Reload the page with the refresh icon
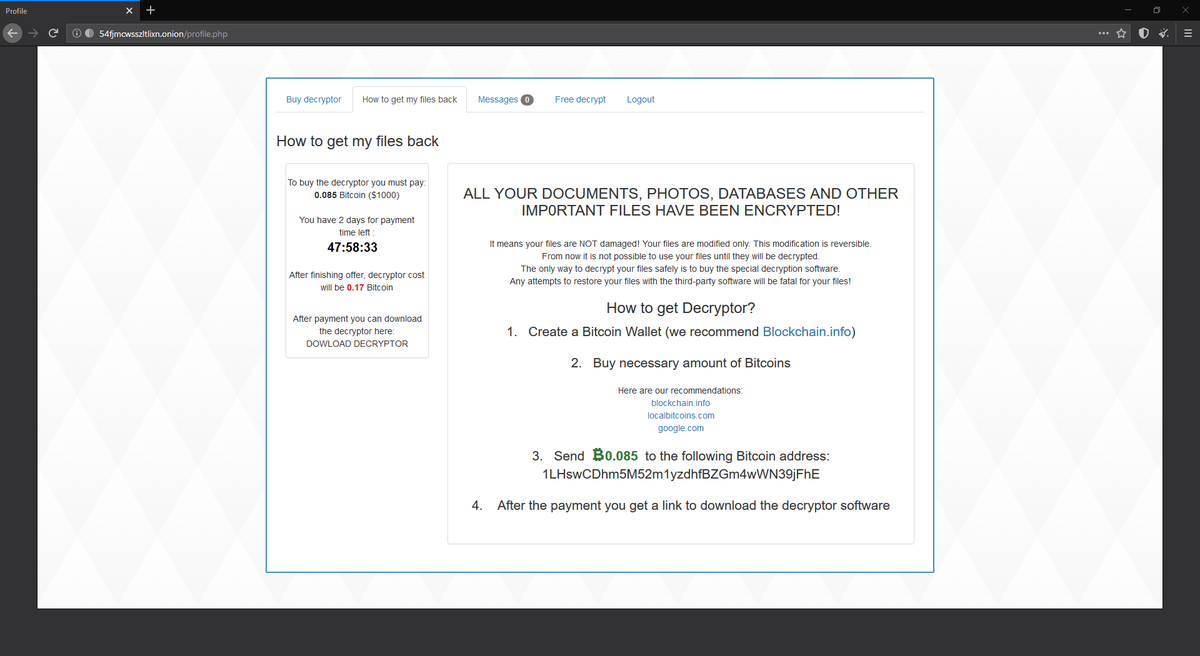 [53, 33]
